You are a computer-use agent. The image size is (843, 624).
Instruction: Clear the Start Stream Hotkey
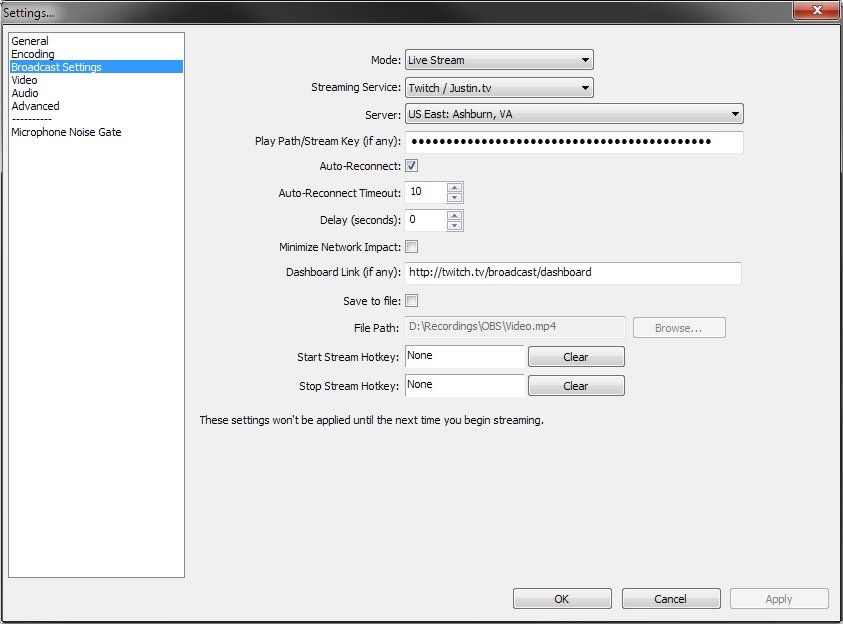point(576,356)
